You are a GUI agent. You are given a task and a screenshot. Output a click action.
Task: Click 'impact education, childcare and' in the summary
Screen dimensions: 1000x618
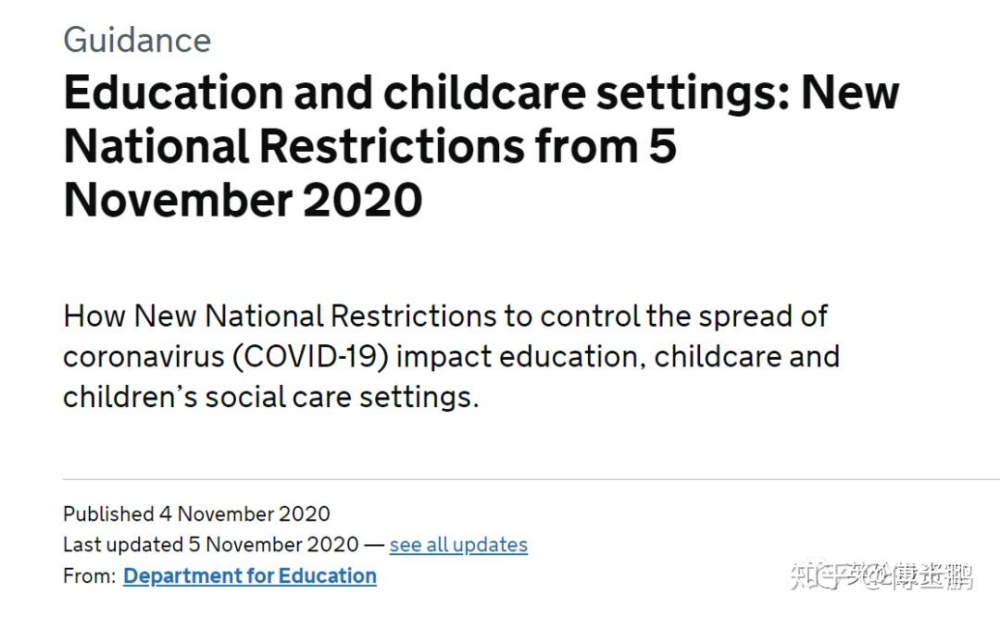coord(617,357)
